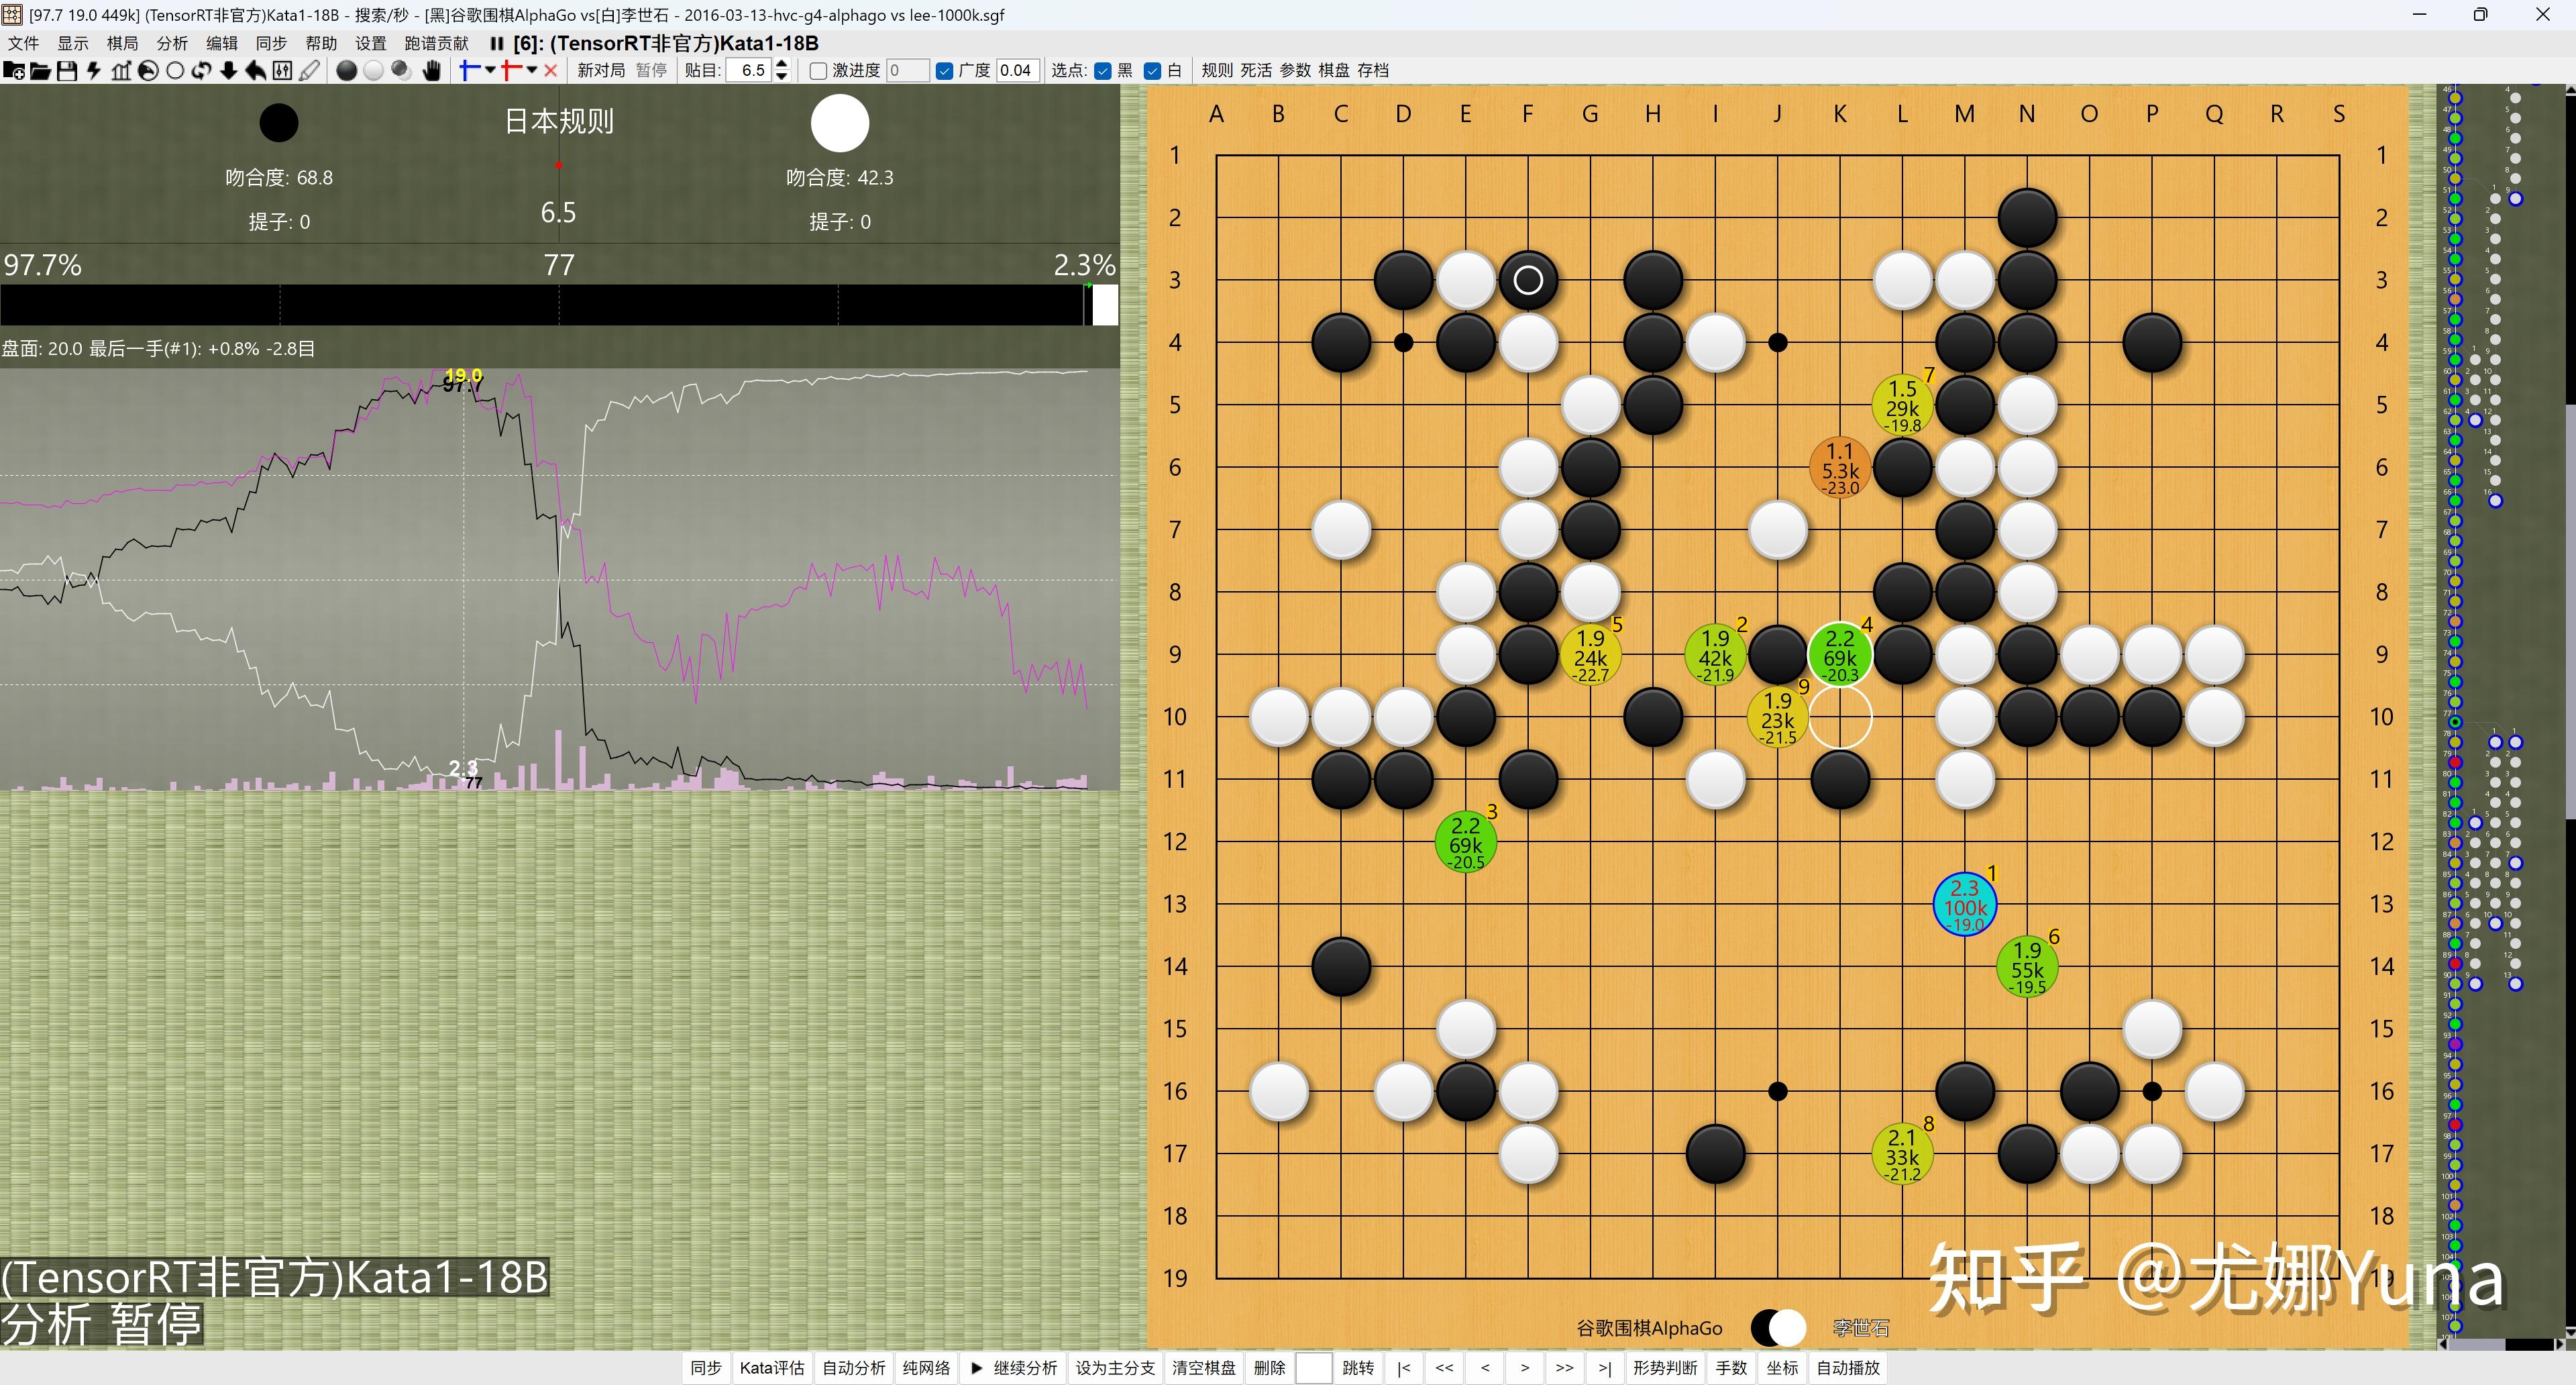The width and height of the screenshot is (2576, 1385).
Task: Select the pencil edit icon
Action: click(309, 70)
